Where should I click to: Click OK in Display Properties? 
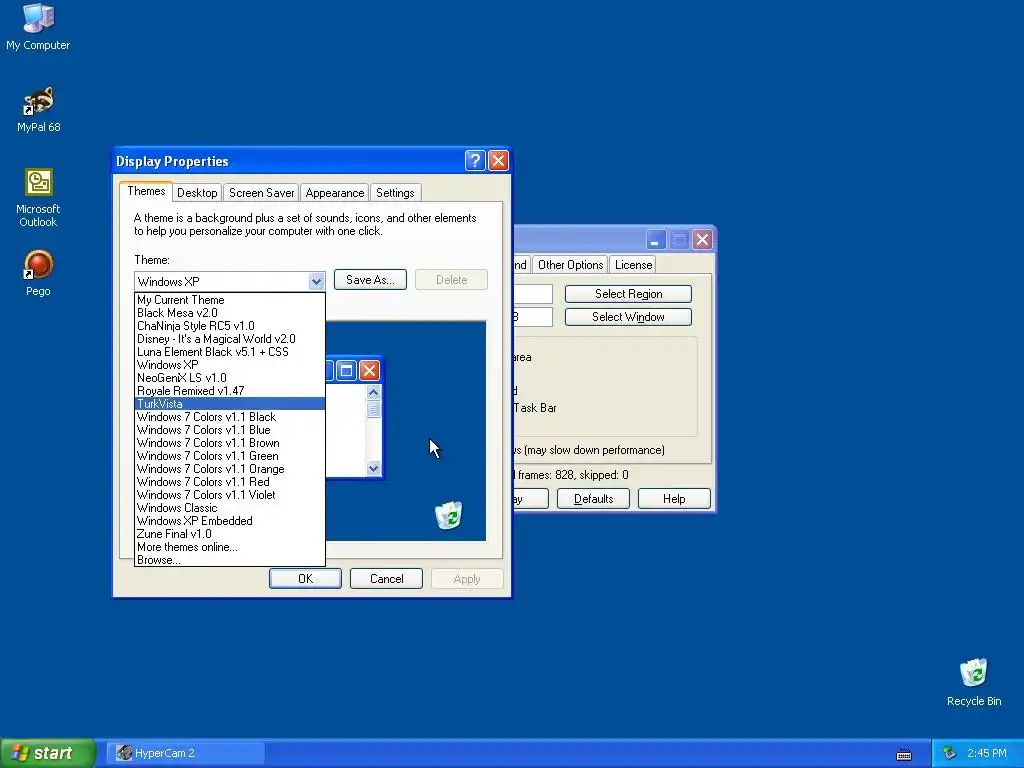pos(305,579)
